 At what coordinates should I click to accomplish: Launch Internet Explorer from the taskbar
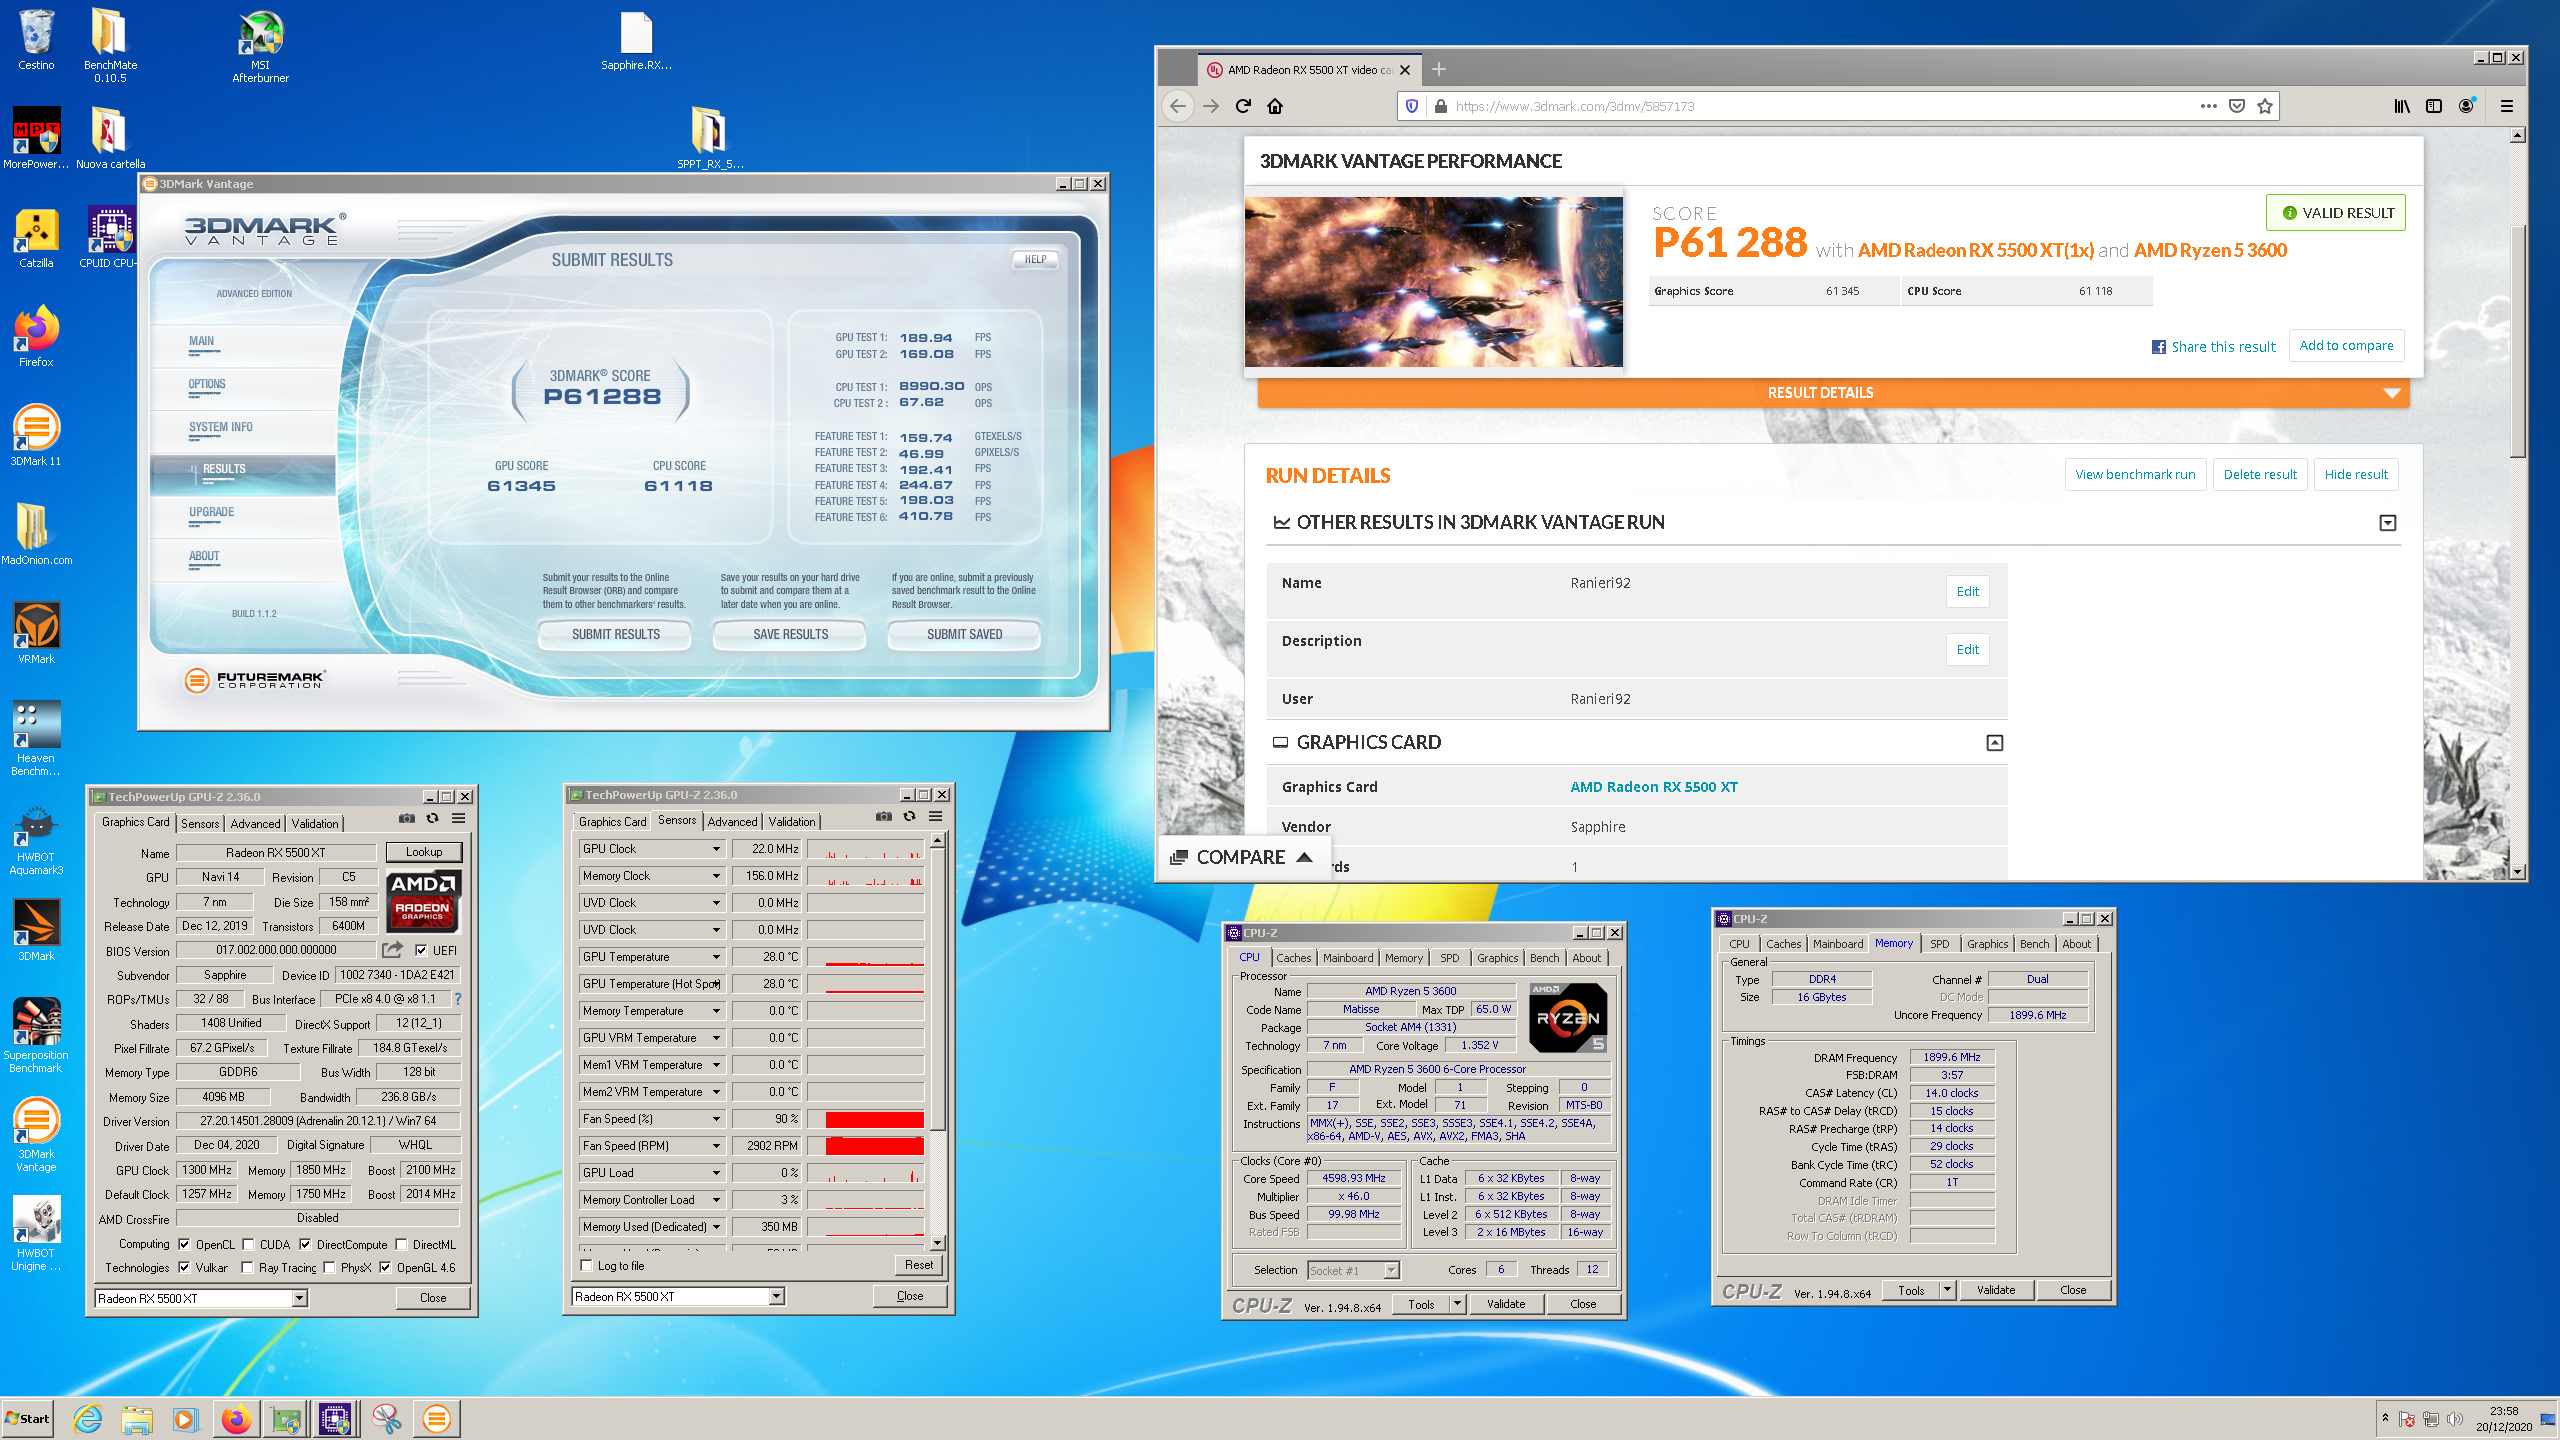coord(88,1418)
